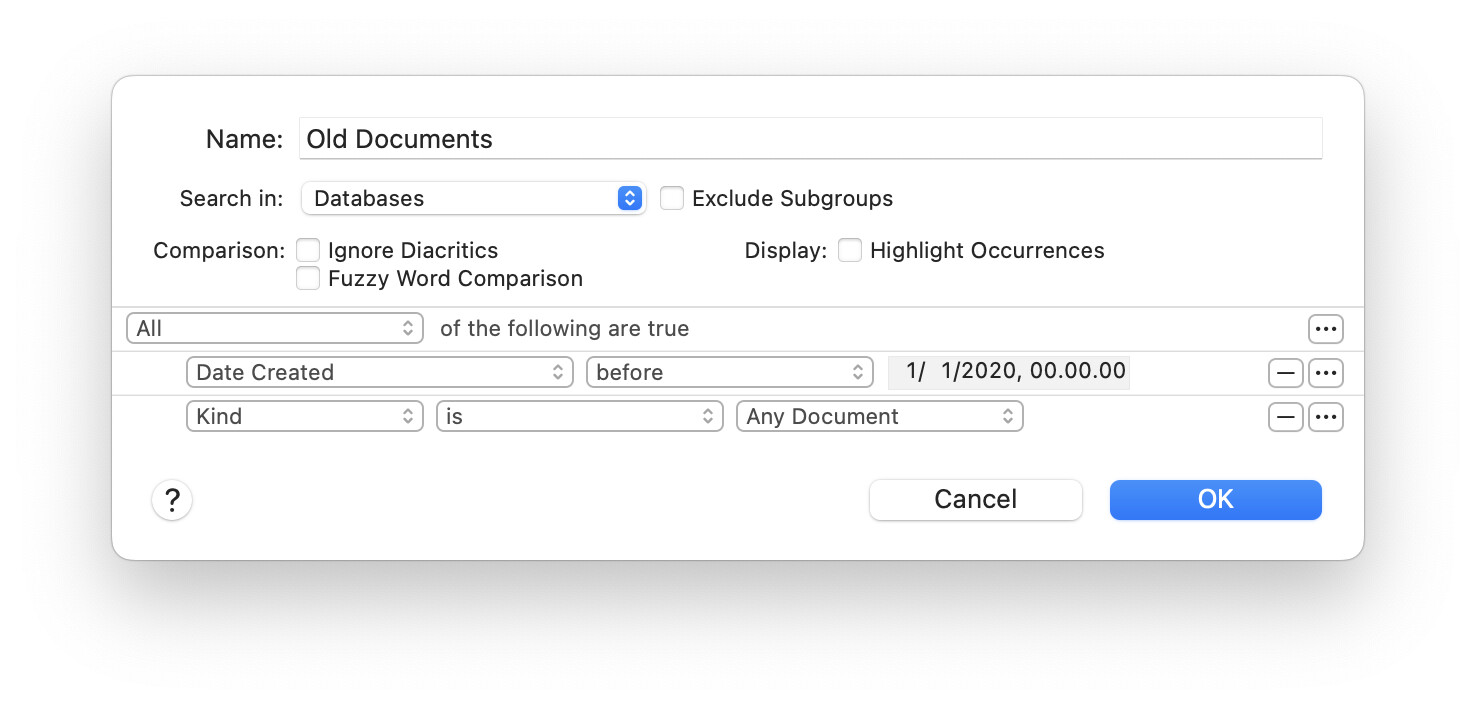Click the Cancel button
1476x708 pixels.
(x=975, y=500)
